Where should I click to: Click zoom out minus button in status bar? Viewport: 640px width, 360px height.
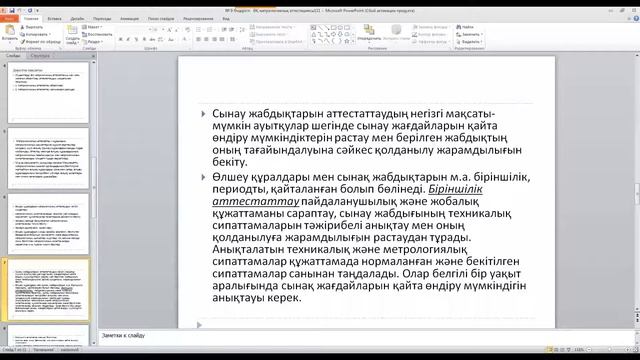click(589, 350)
